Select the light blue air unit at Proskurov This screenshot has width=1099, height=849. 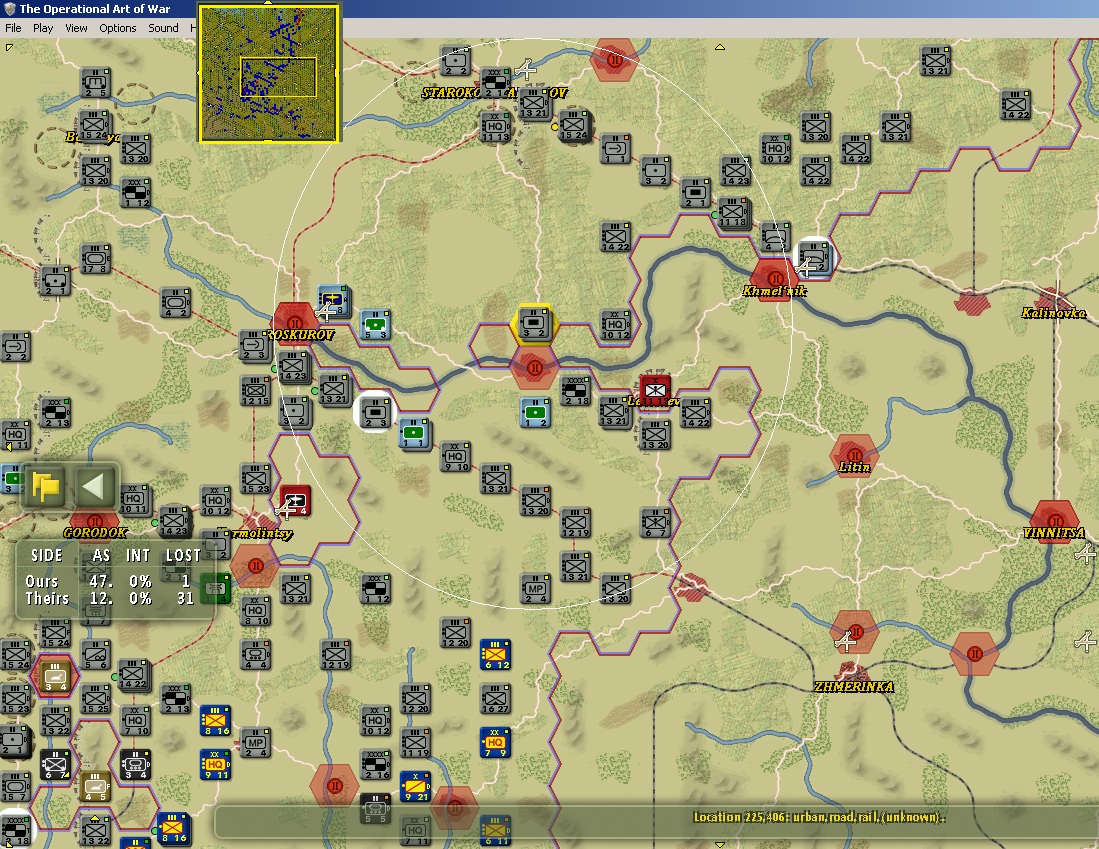pos(333,301)
